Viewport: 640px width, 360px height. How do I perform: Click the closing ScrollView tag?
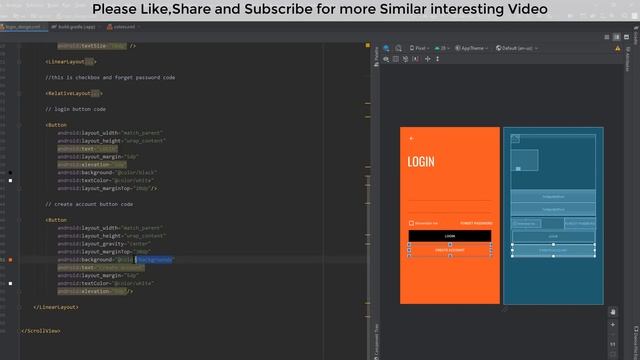click(x=41, y=331)
